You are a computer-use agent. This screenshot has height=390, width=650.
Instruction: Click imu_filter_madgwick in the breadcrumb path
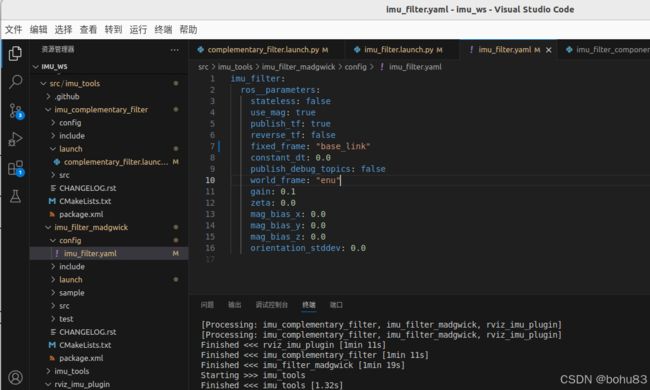(x=298, y=67)
